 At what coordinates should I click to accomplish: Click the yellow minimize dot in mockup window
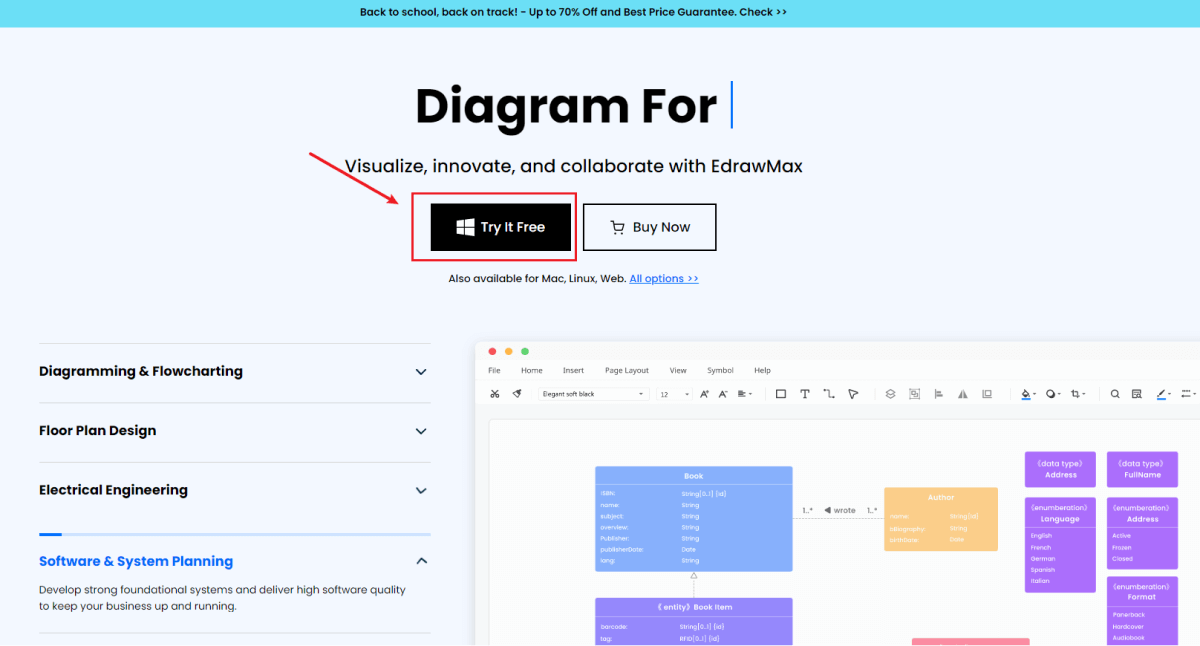click(x=508, y=351)
